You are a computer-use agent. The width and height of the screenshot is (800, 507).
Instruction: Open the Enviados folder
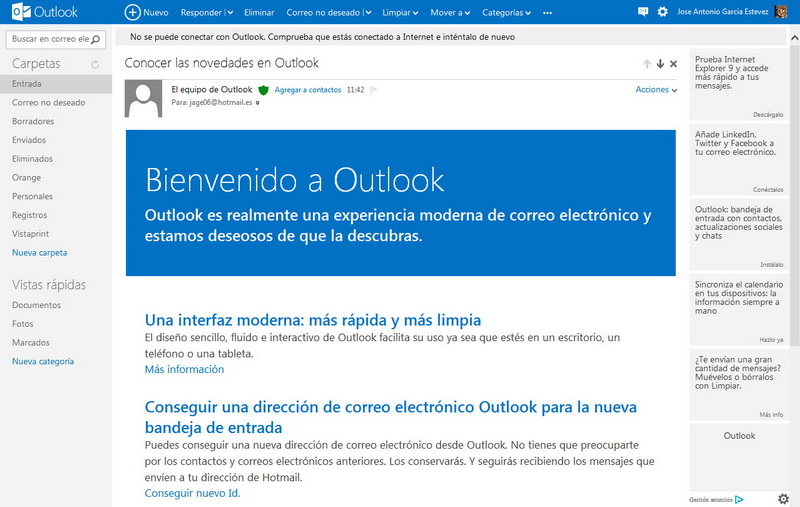[x=29, y=140]
